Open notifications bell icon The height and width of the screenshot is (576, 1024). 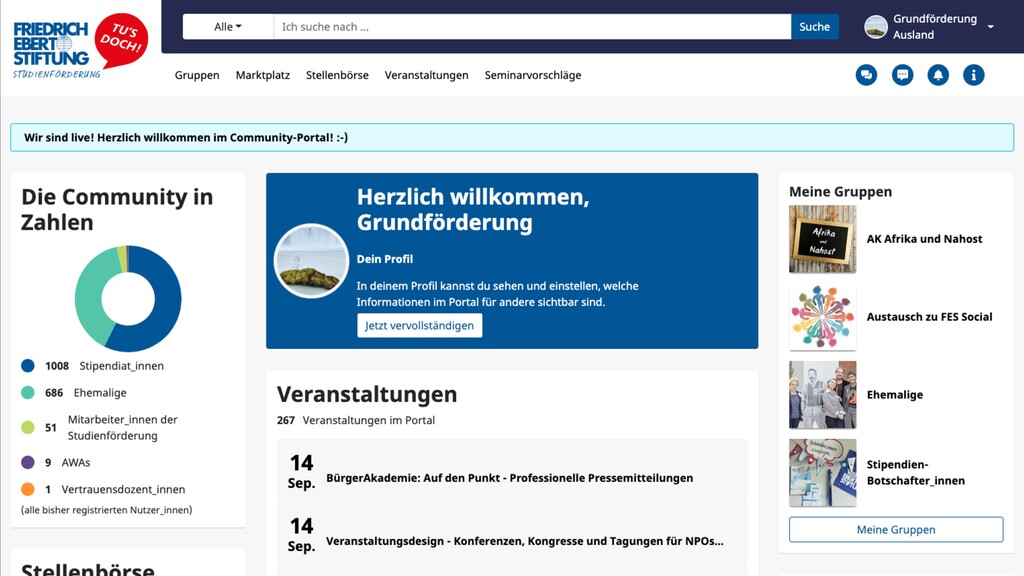(x=938, y=75)
